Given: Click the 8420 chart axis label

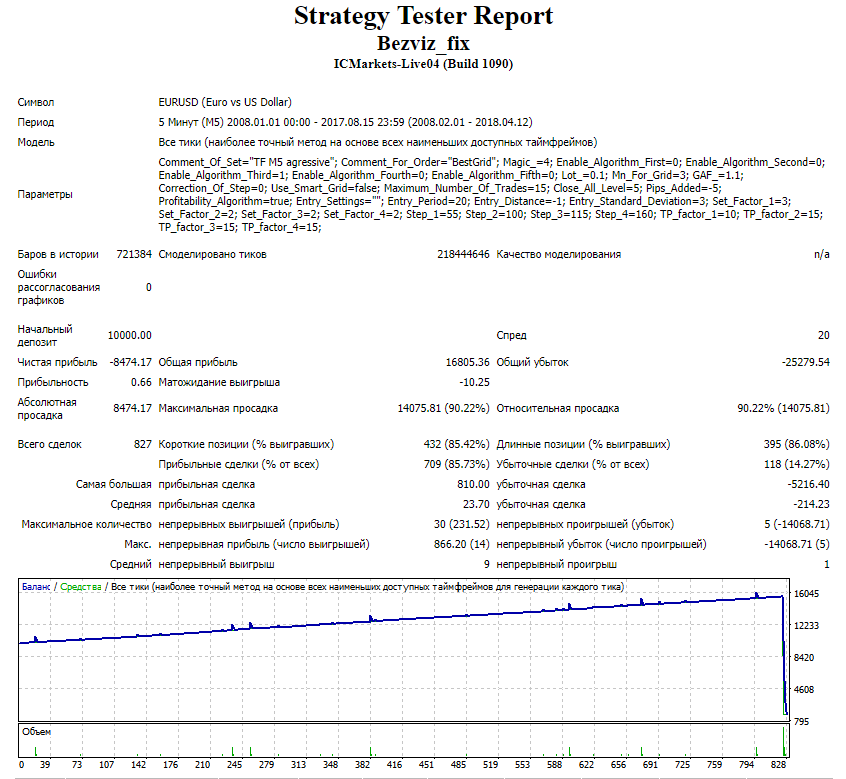Looking at the screenshot, I should (x=804, y=658).
